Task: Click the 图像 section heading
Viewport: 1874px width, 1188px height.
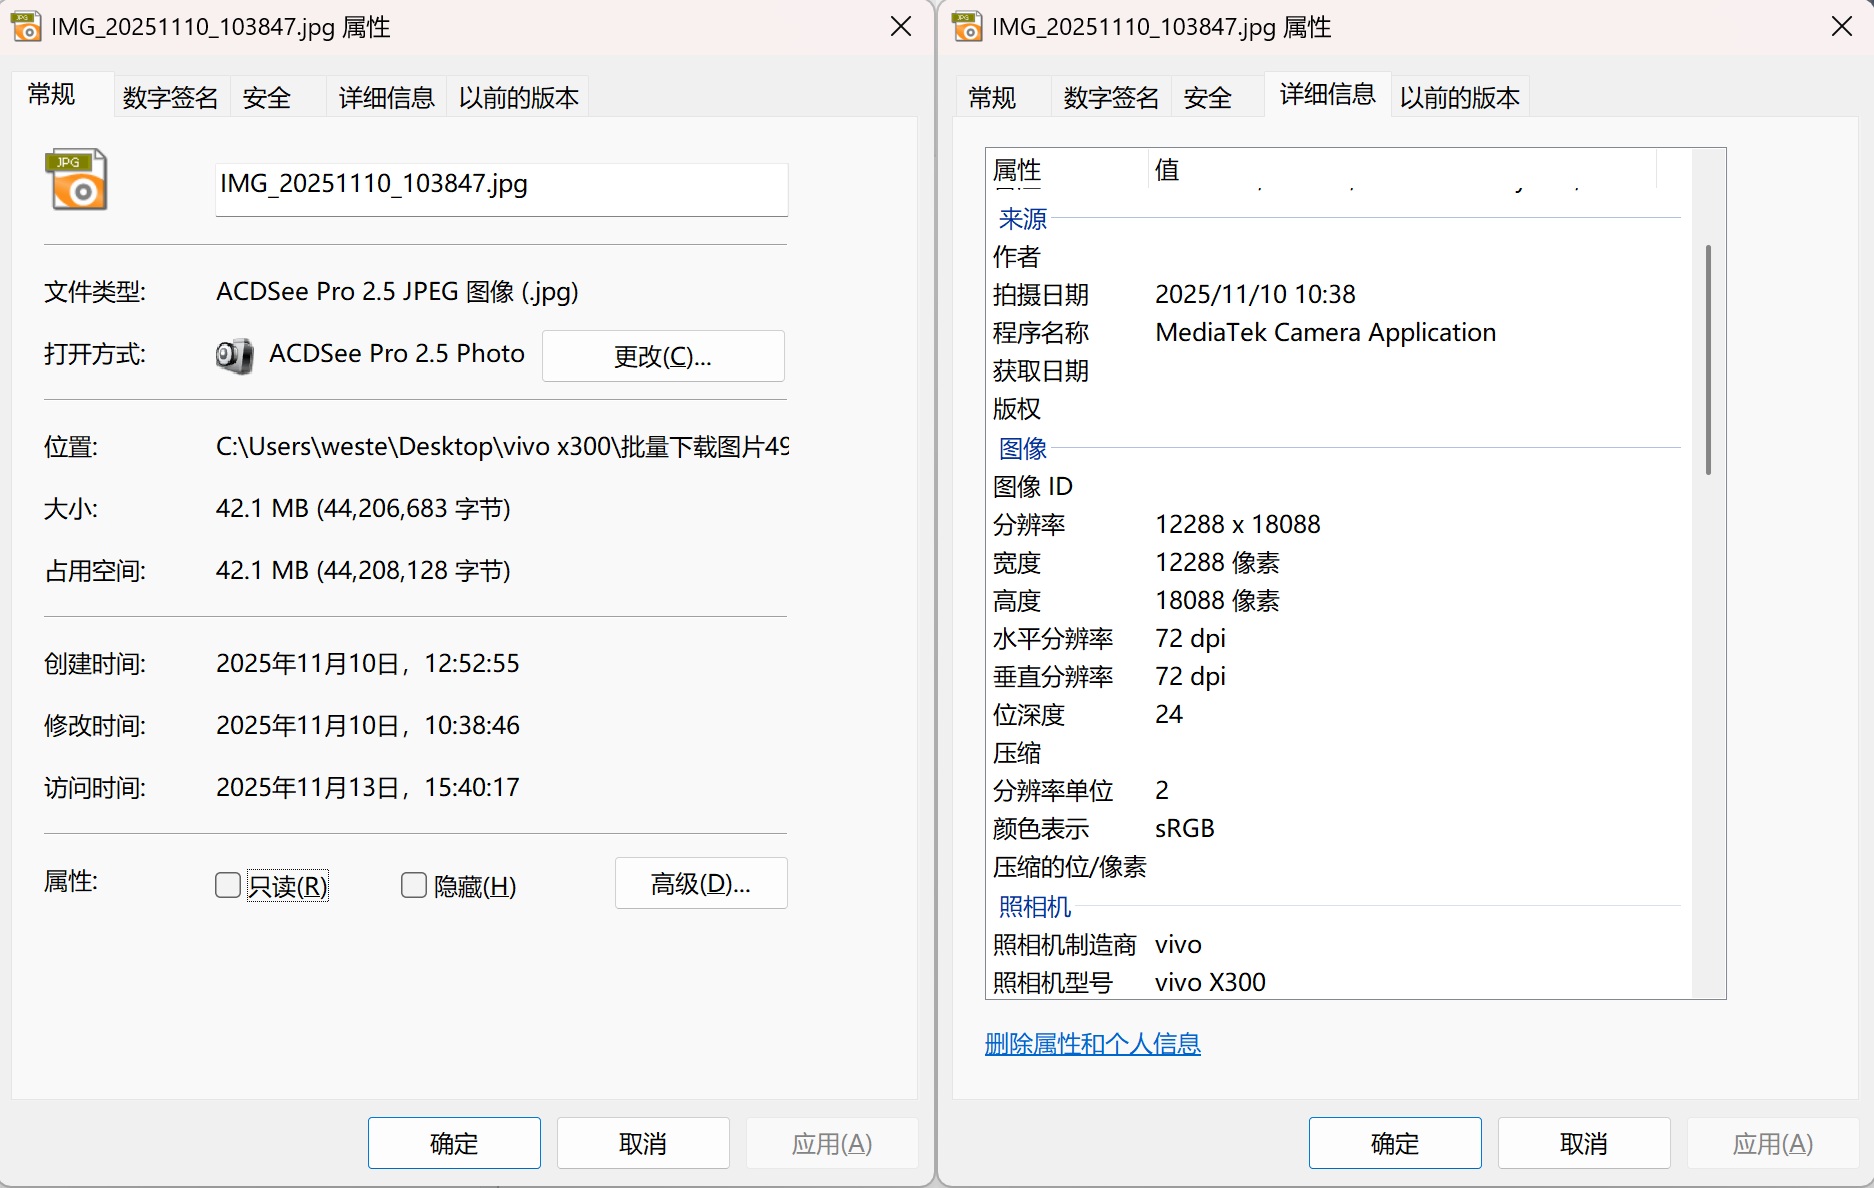Action: (x=1023, y=448)
